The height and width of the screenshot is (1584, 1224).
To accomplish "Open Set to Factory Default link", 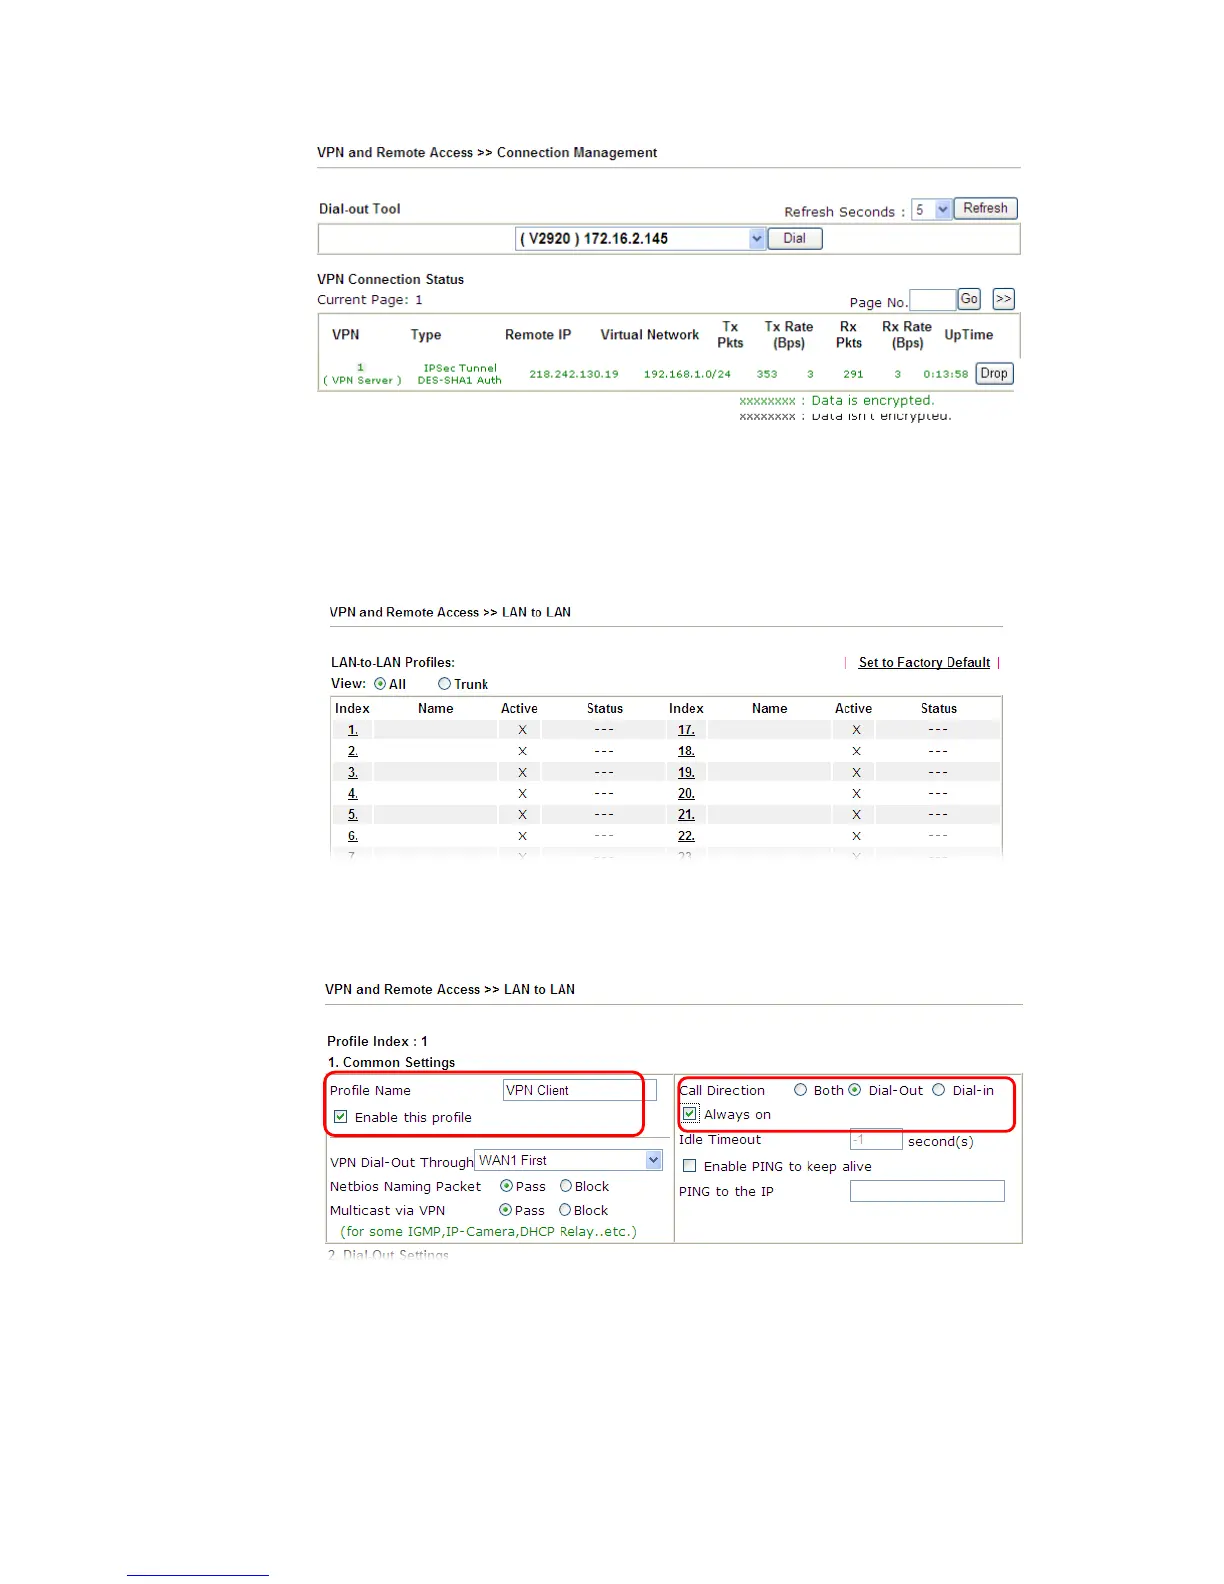I will pos(924,662).
